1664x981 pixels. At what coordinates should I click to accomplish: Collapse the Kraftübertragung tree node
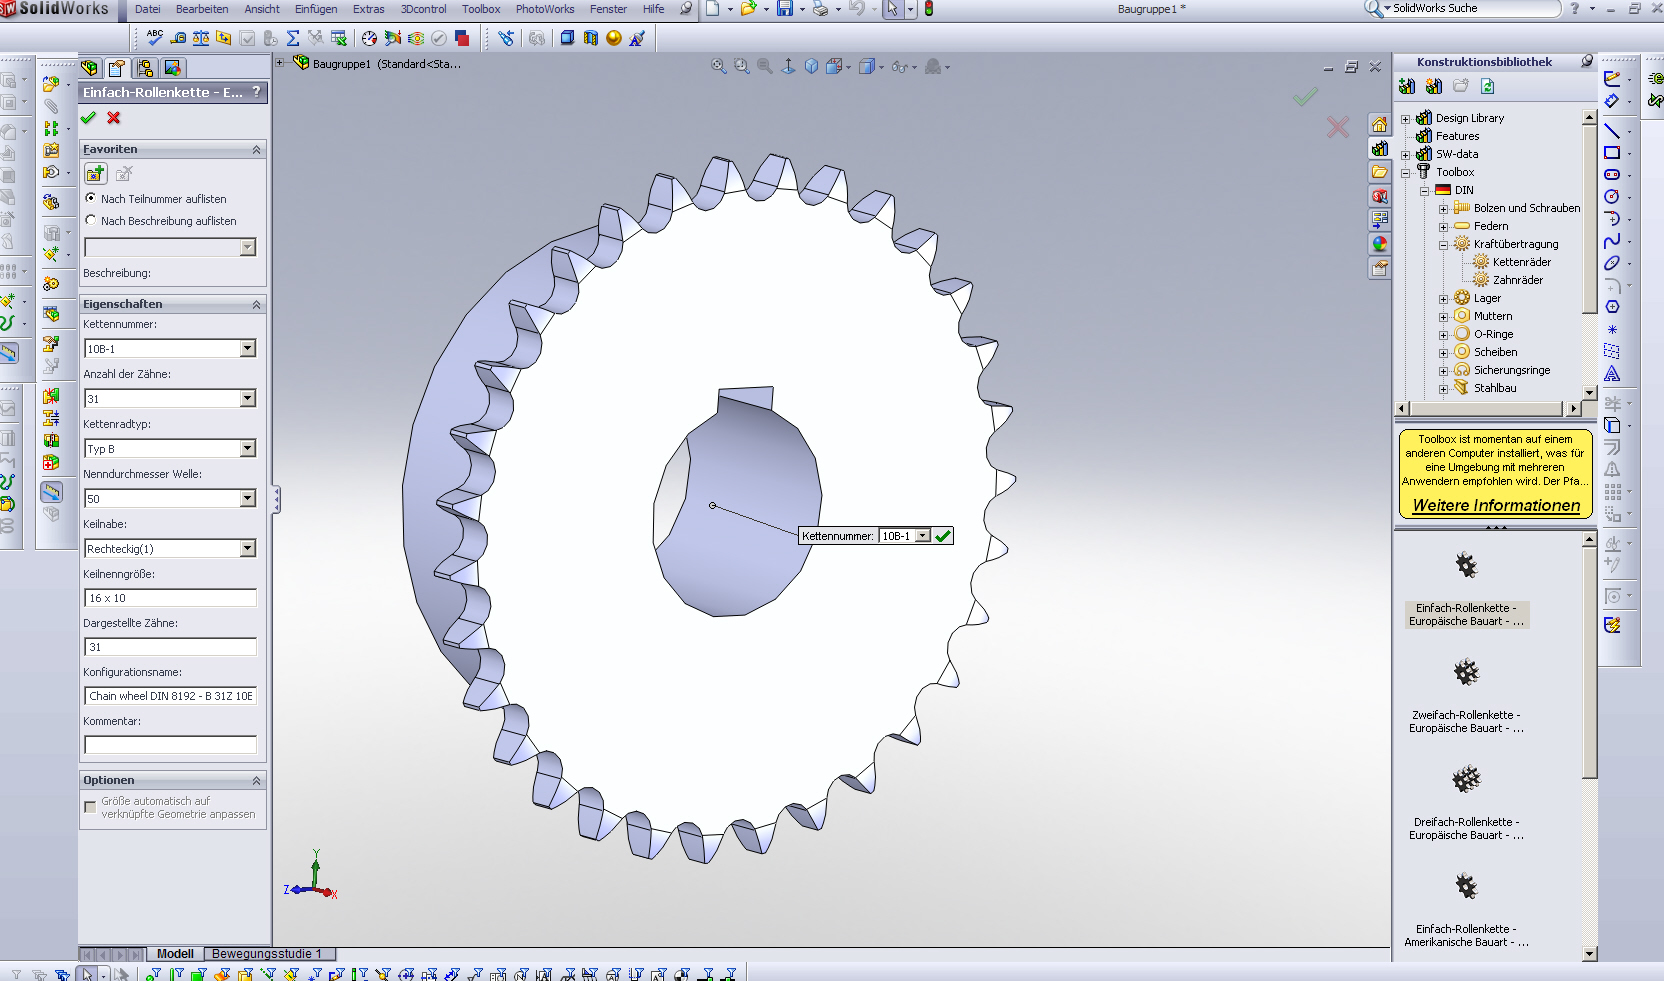click(1443, 245)
